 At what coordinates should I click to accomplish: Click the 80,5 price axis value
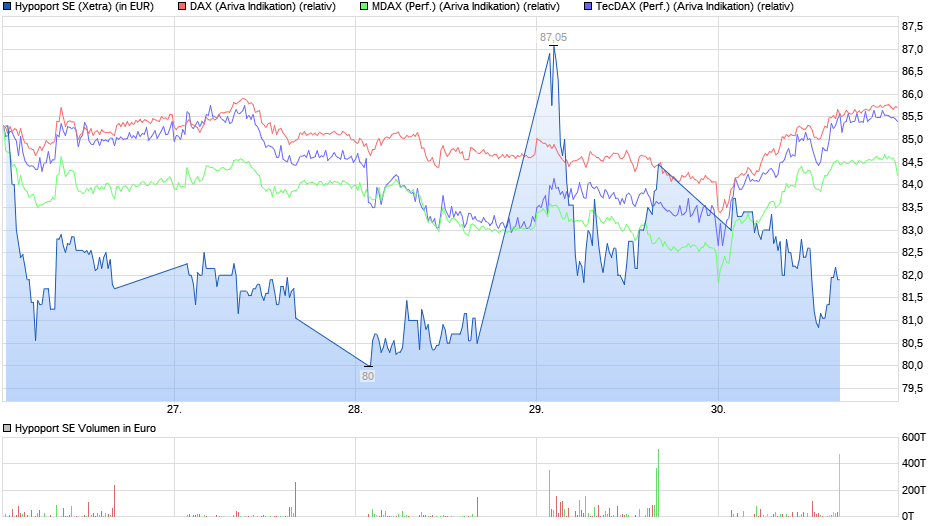point(912,342)
